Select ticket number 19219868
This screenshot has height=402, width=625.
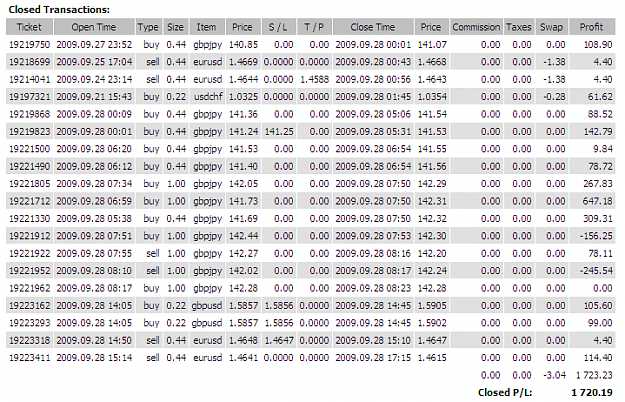click(29, 114)
